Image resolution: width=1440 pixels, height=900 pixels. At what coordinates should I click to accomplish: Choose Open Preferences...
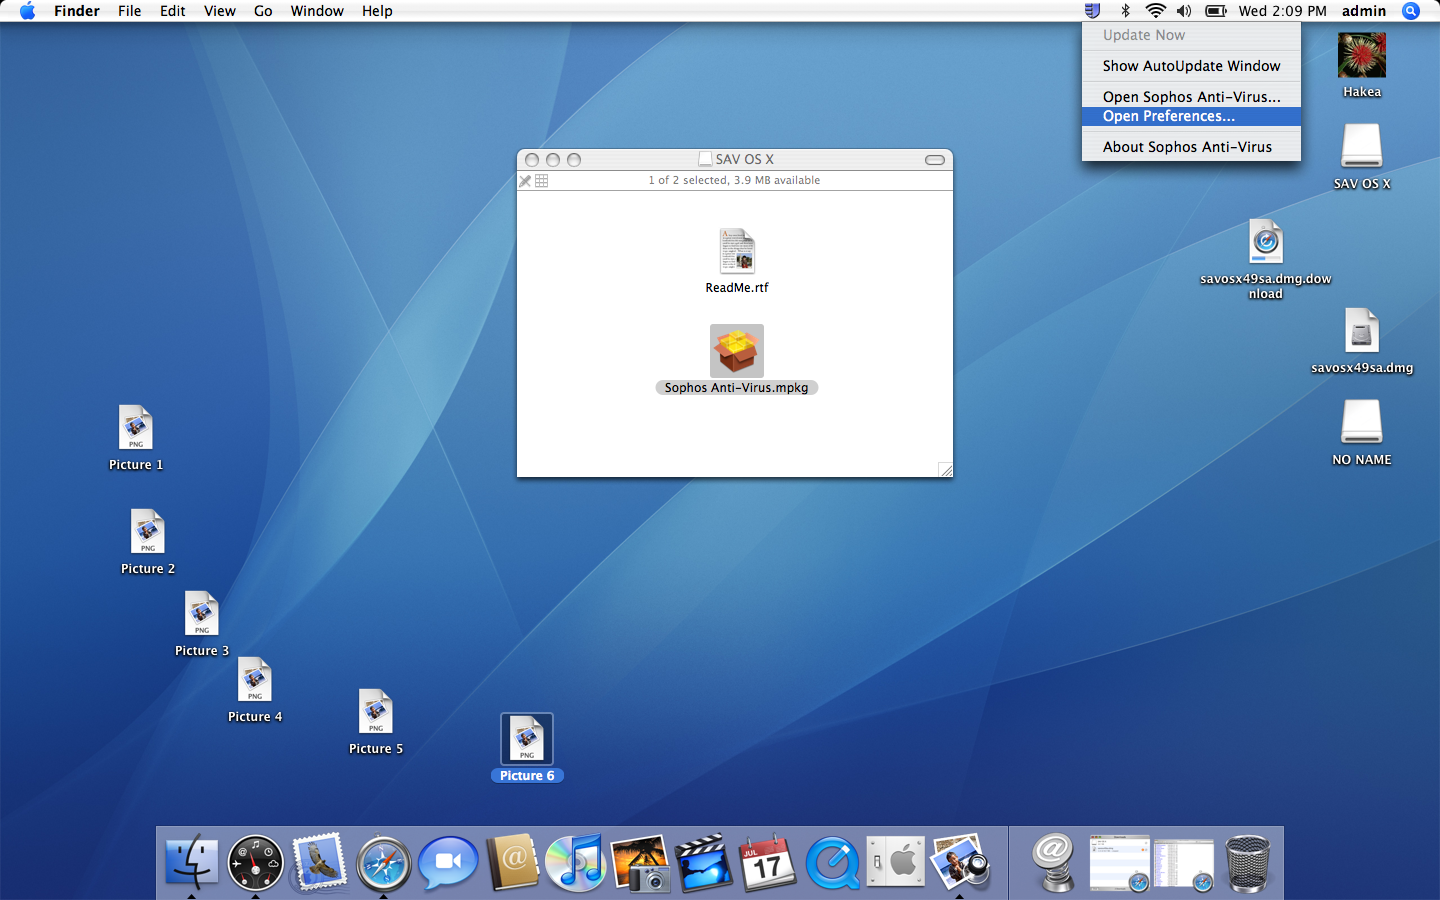tap(1191, 116)
